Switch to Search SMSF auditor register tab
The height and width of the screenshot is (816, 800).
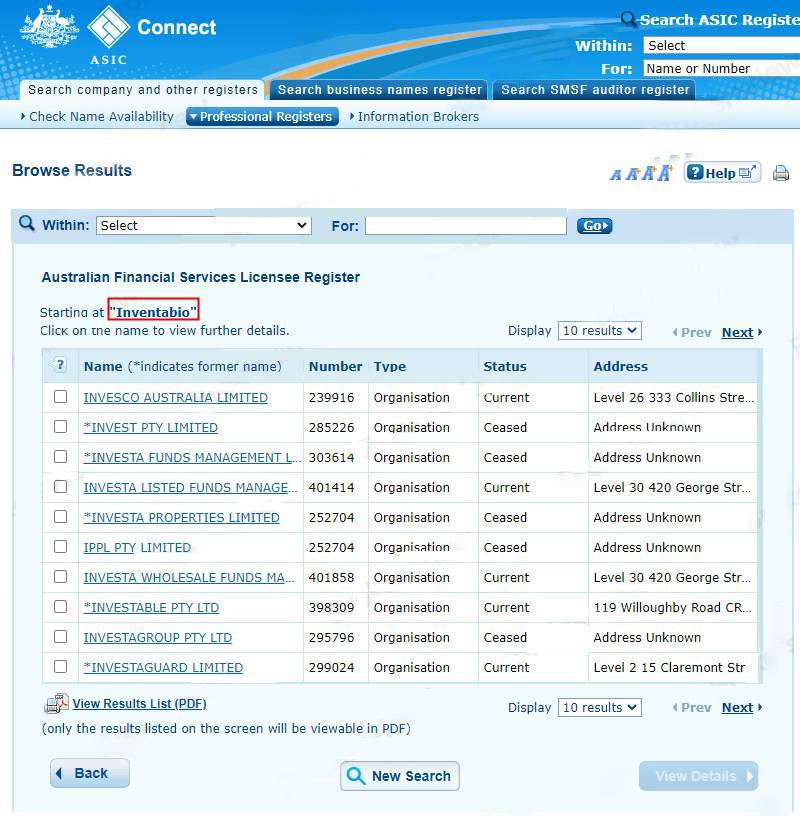595,90
